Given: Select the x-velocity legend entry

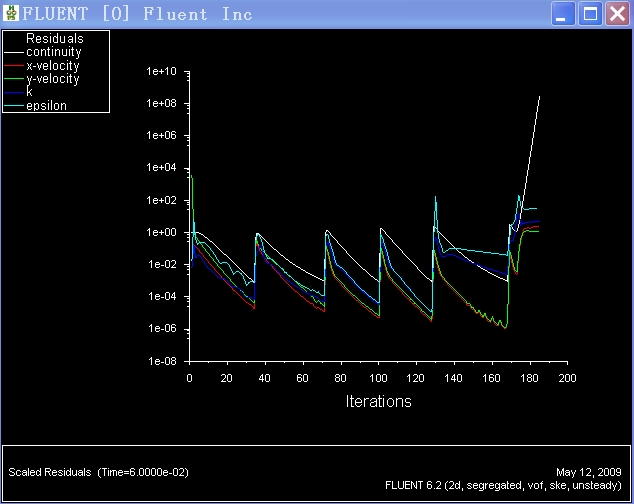Looking at the screenshot, I should click(53, 66).
